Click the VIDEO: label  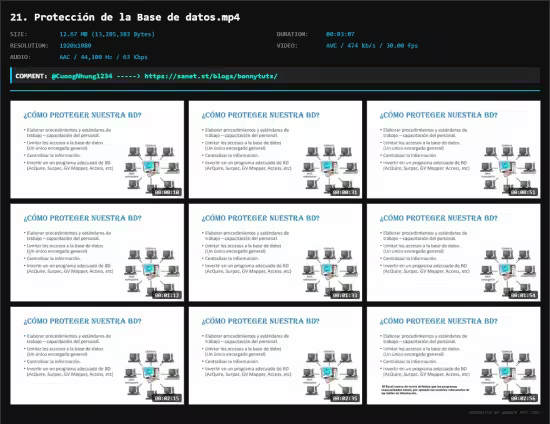click(287, 46)
